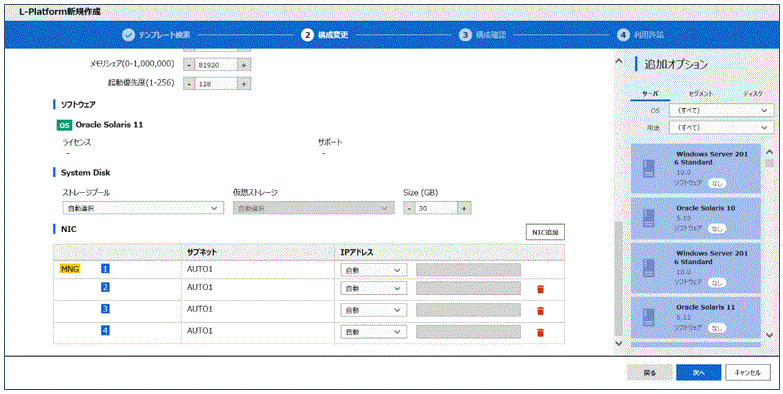Click the green OS badge beside Oracle Solaris 11
Screen dimensions: 783x394
(x=64, y=125)
